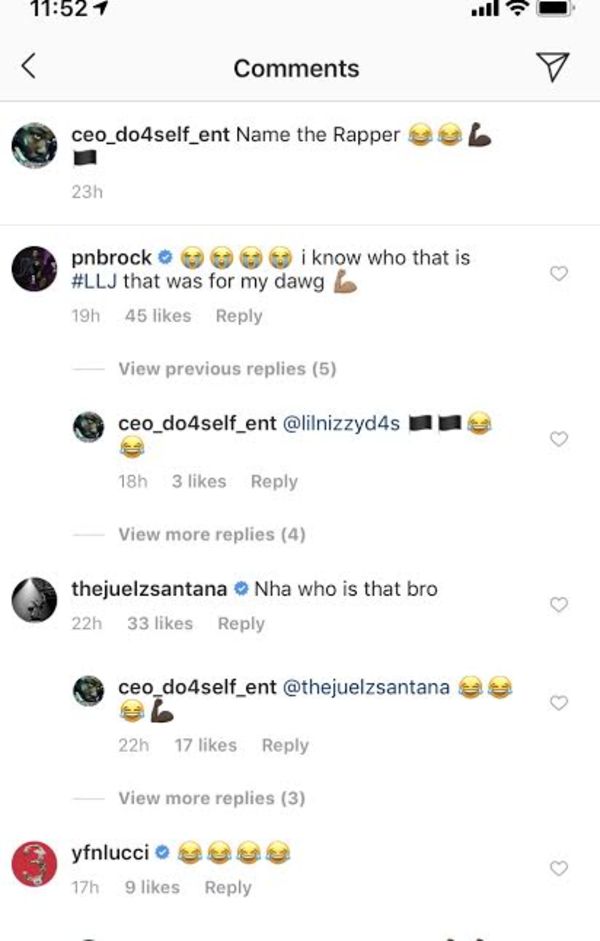Expand View more replies (4)

pos(211,534)
